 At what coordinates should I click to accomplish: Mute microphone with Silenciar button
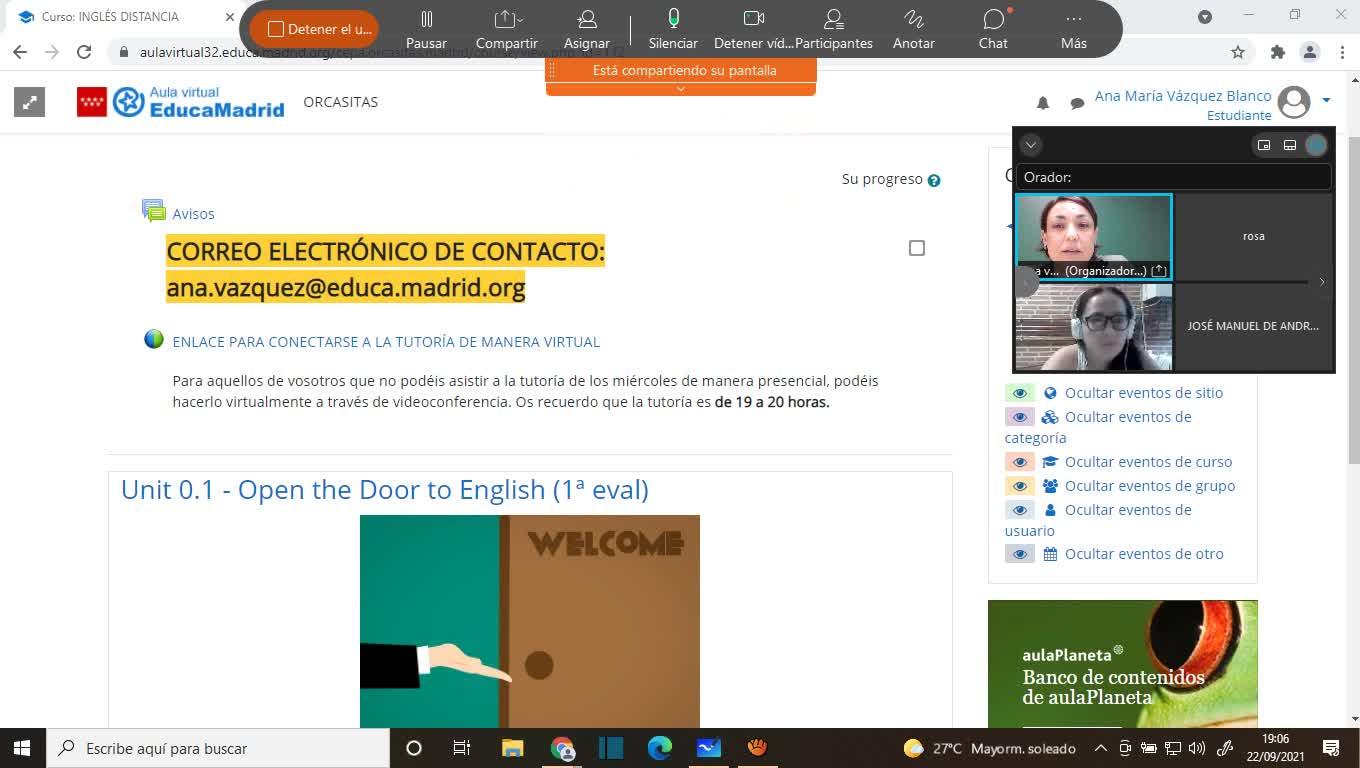coord(673,29)
